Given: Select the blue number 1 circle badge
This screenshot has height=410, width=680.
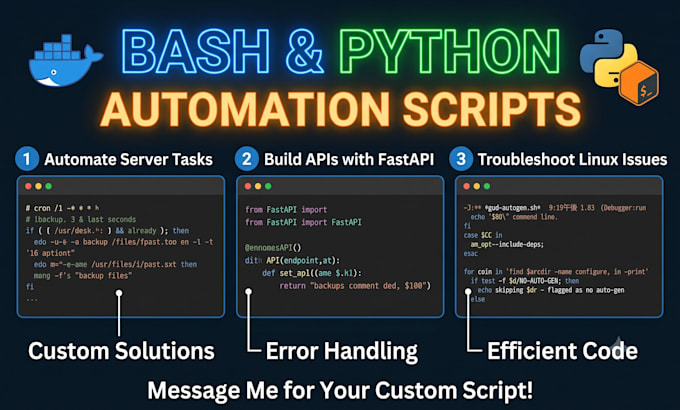Looking at the screenshot, I should [27, 159].
